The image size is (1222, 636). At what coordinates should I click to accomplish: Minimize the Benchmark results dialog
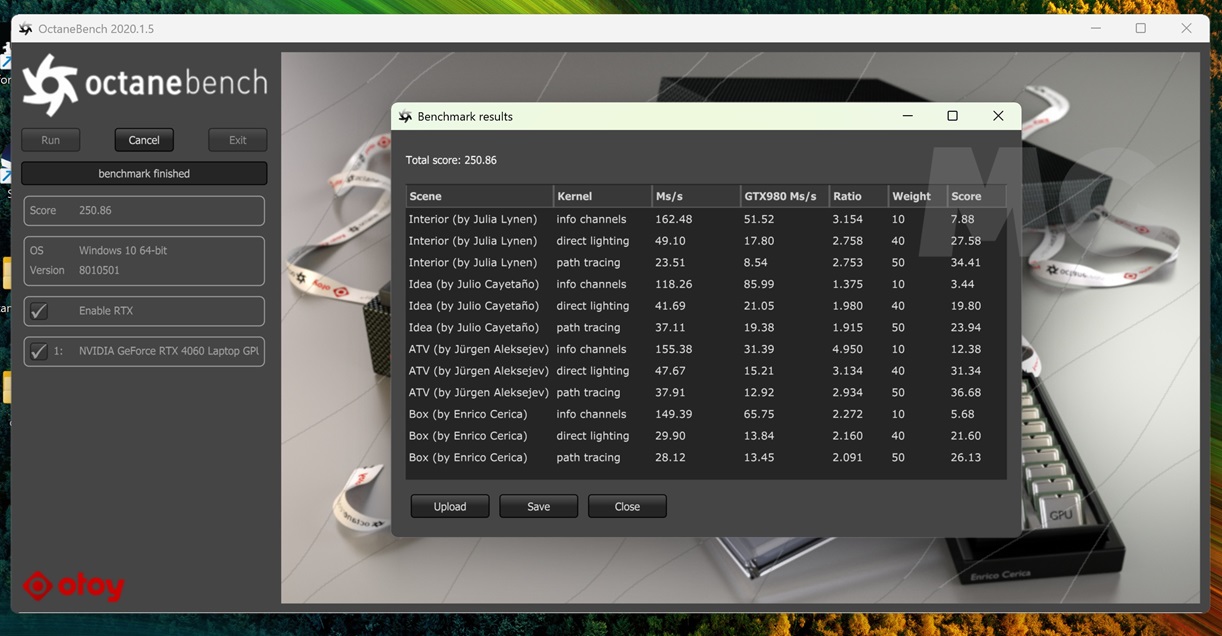pyautogui.click(x=907, y=116)
